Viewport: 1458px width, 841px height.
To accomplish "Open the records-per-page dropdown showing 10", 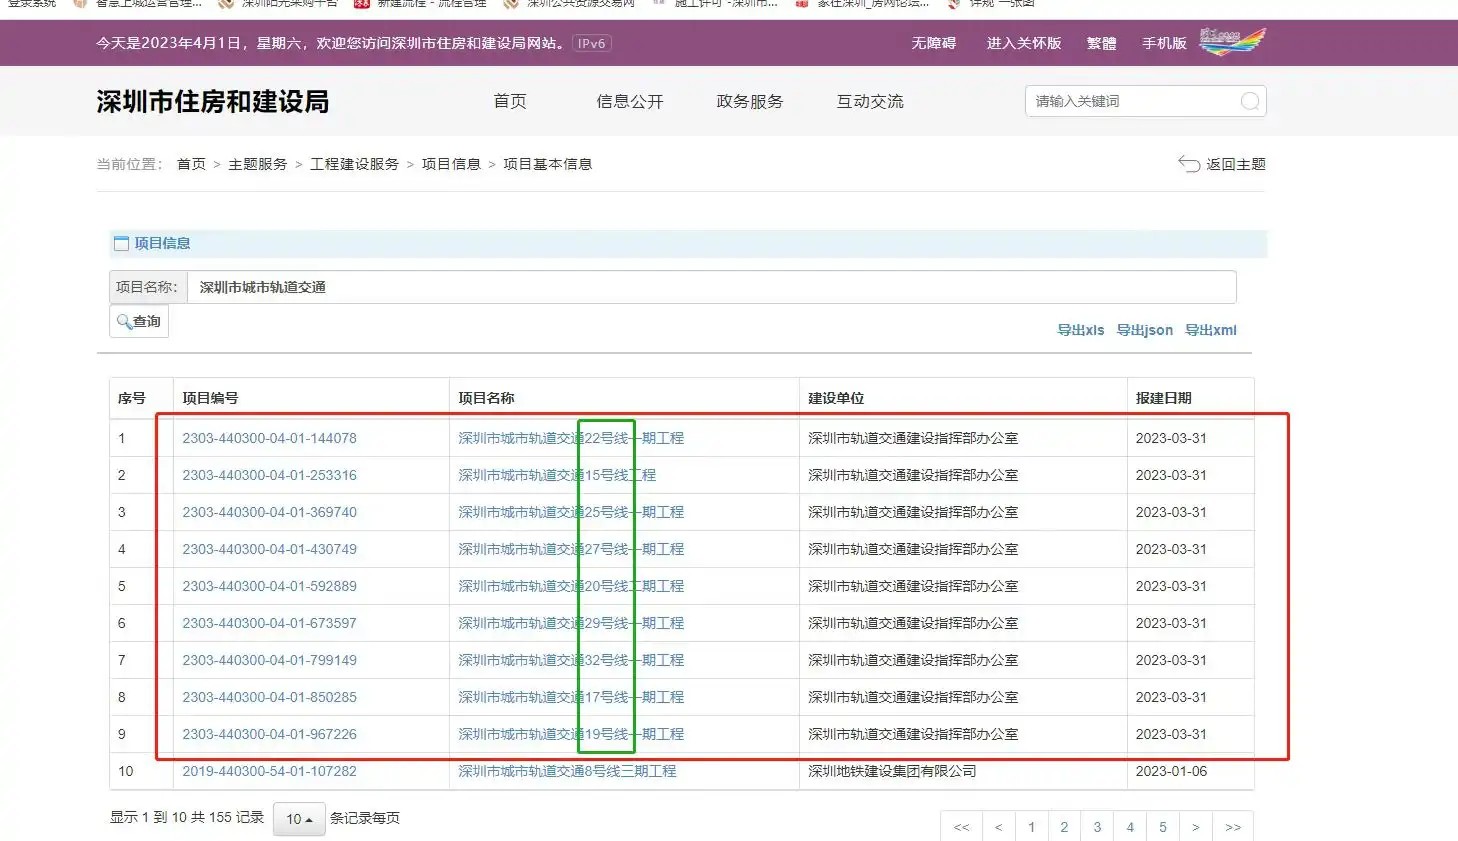I will pos(299,819).
